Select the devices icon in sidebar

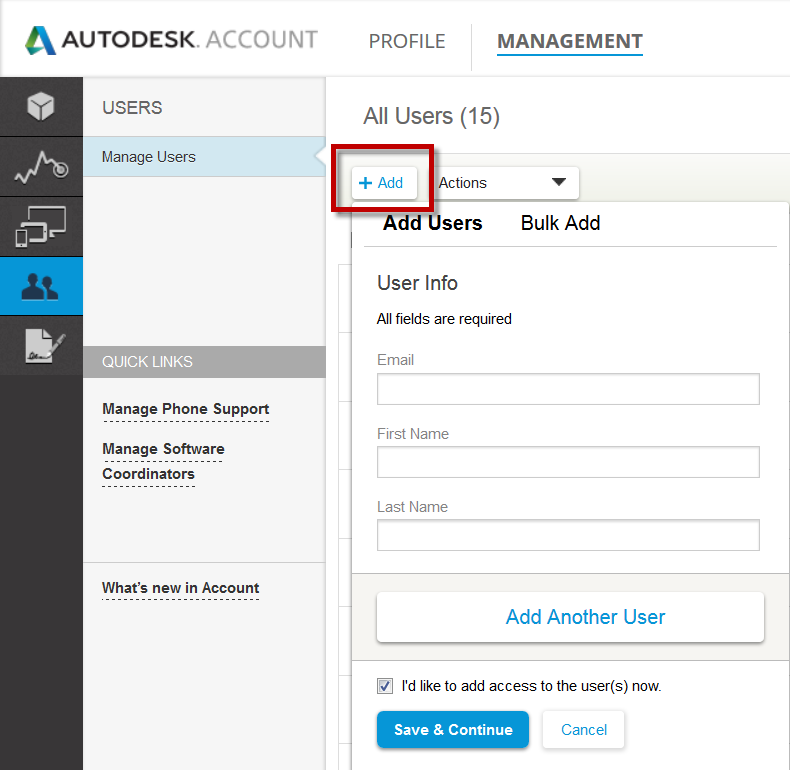(x=41, y=226)
